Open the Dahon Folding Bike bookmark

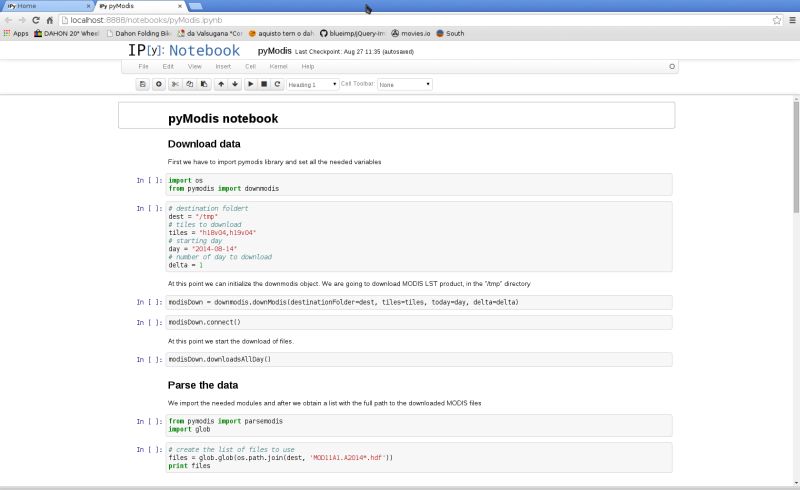coord(138,33)
